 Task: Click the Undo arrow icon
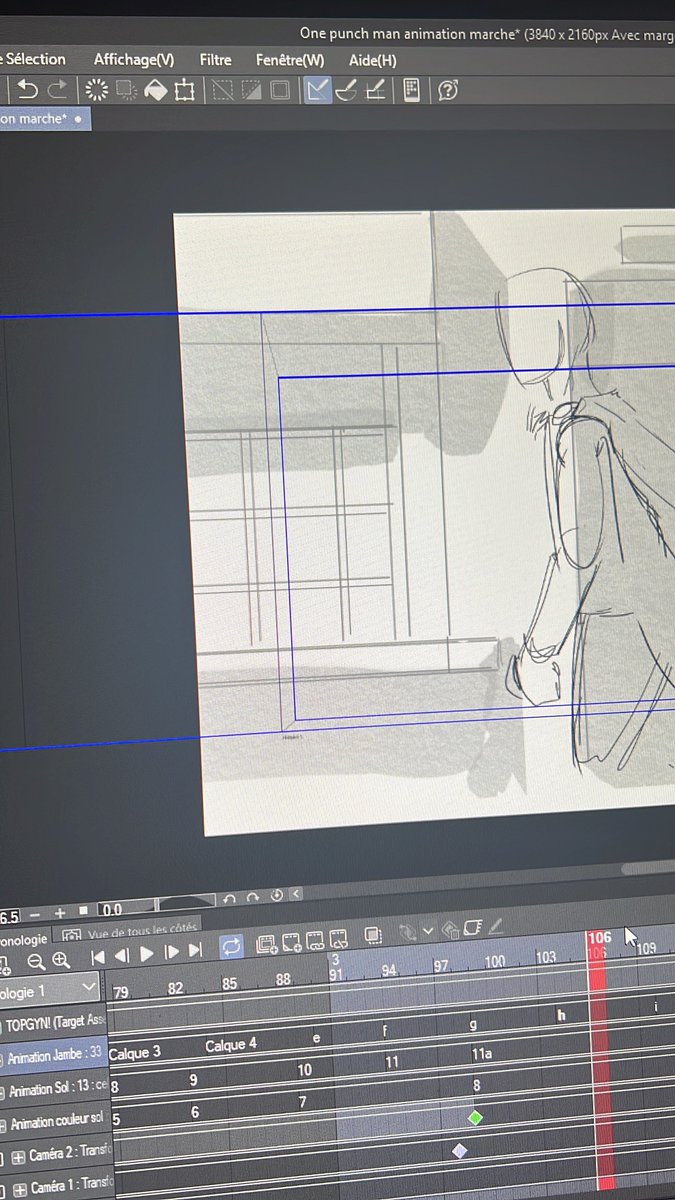click(x=29, y=91)
